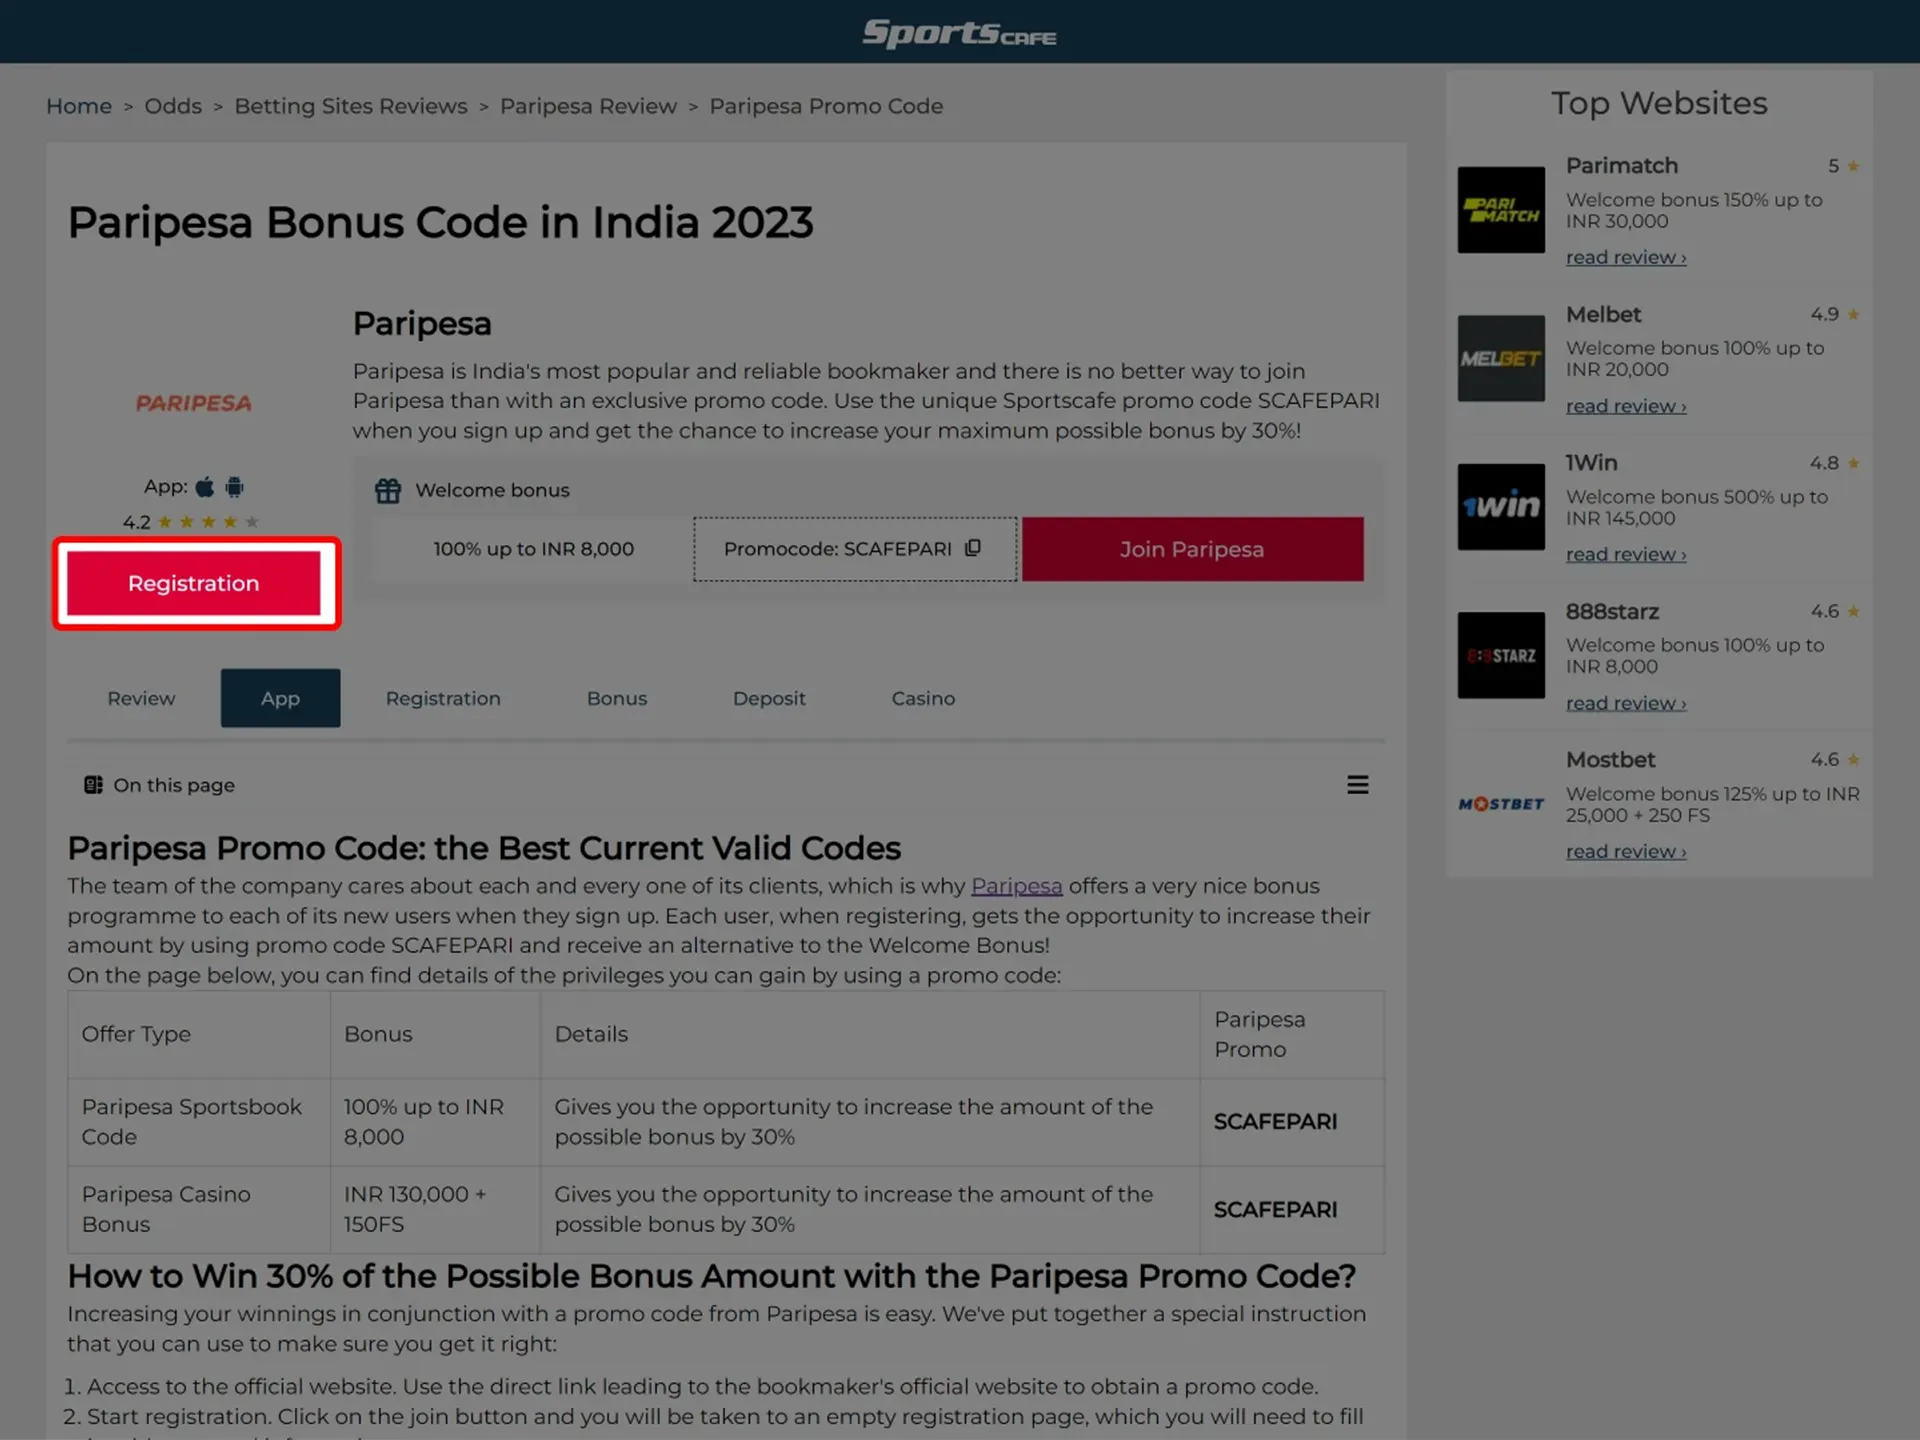The width and height of the screenshot is (1920, 1440).
Task: Click the "Paripesa Sportsbook Code" cell
Action: 199,1122
